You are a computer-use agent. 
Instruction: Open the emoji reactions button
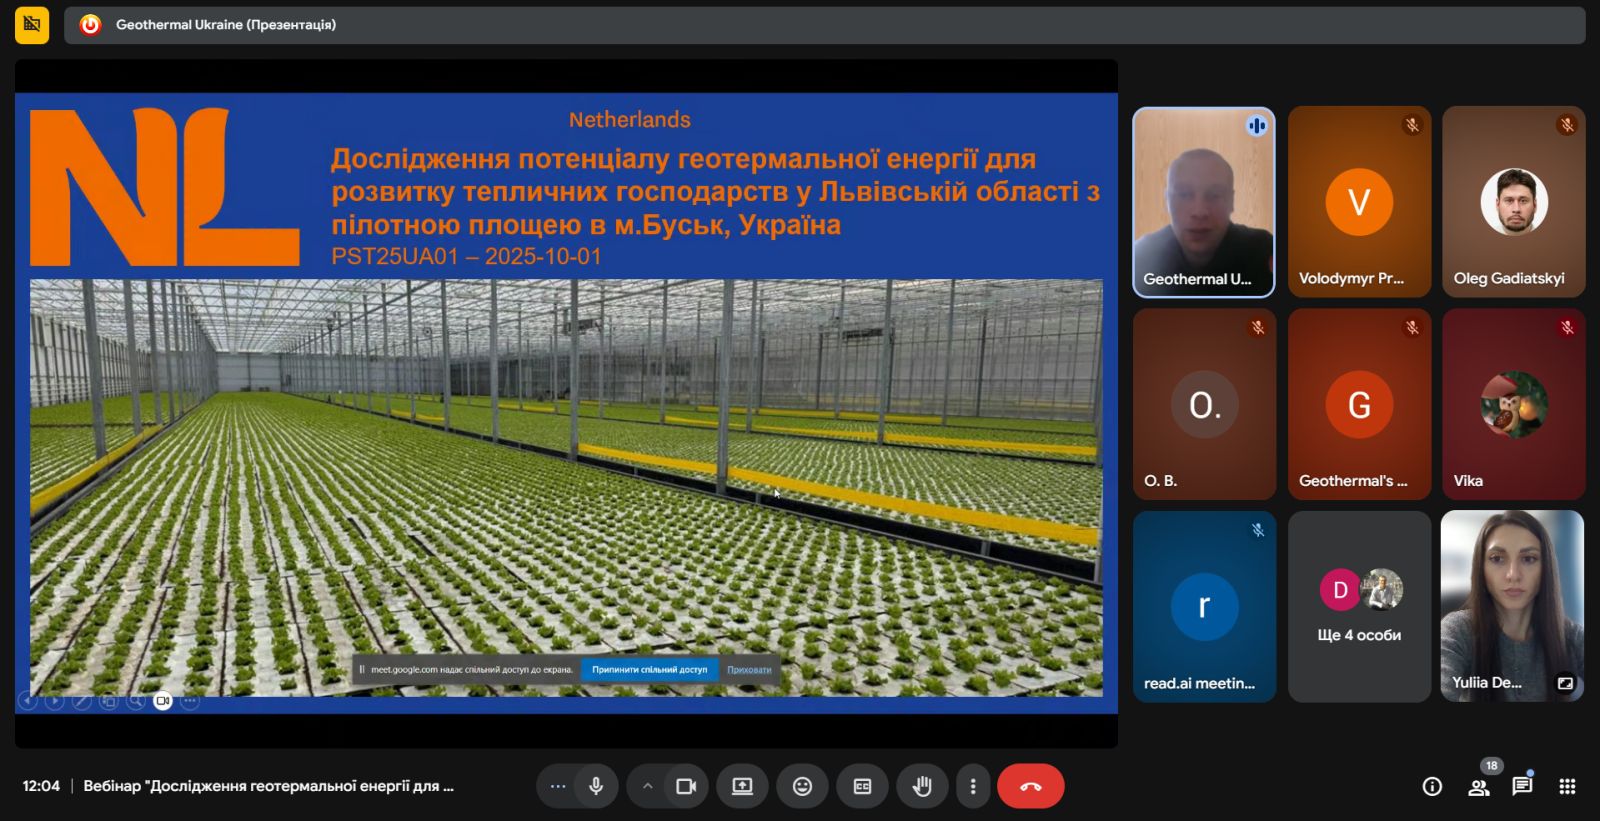click(x=802, y=786)
